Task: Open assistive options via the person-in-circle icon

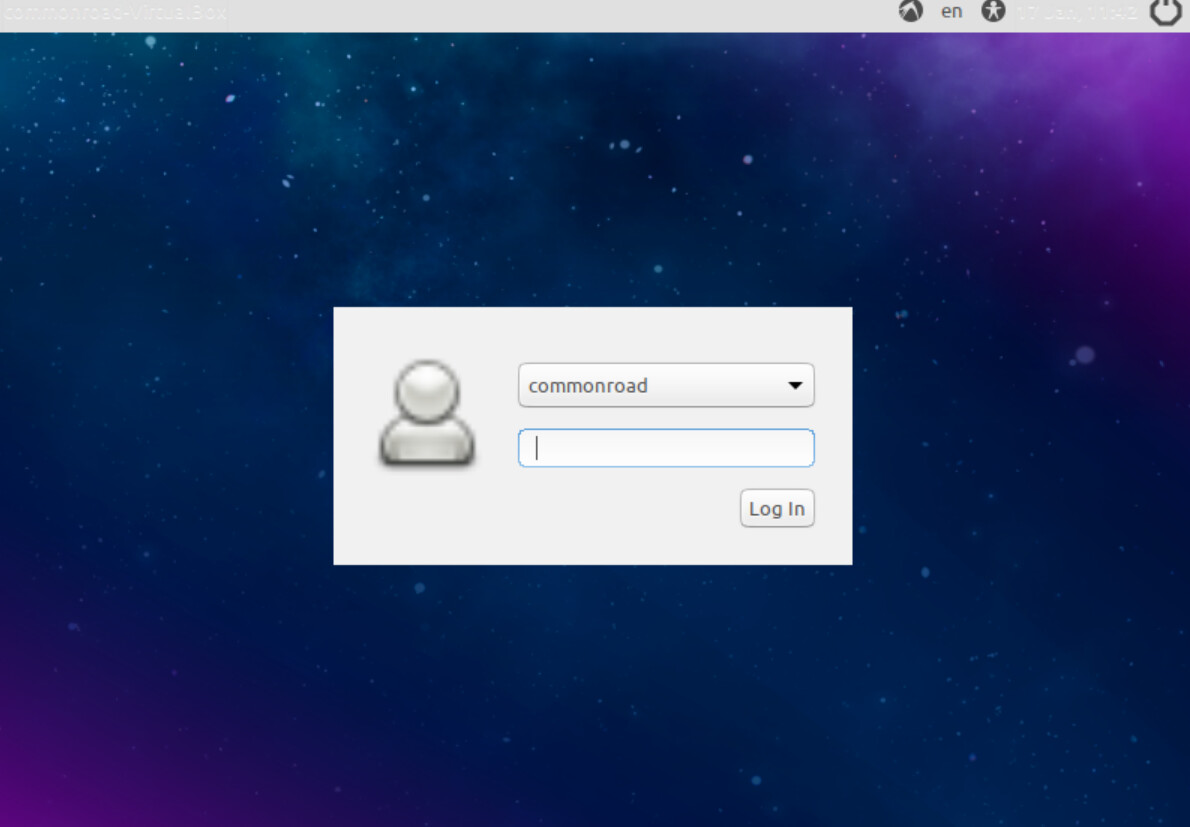Action: [x=992, y=12]
